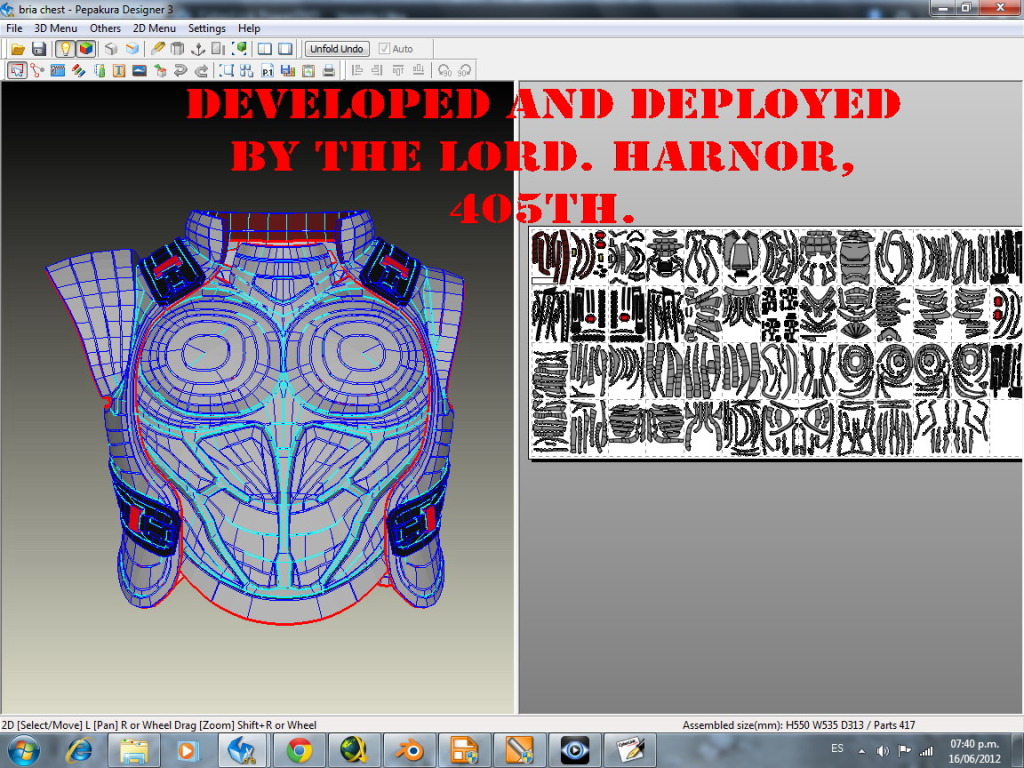Open the clock showing 07:40 p.m.
1024x768 pixels.
tap(974, 751)
